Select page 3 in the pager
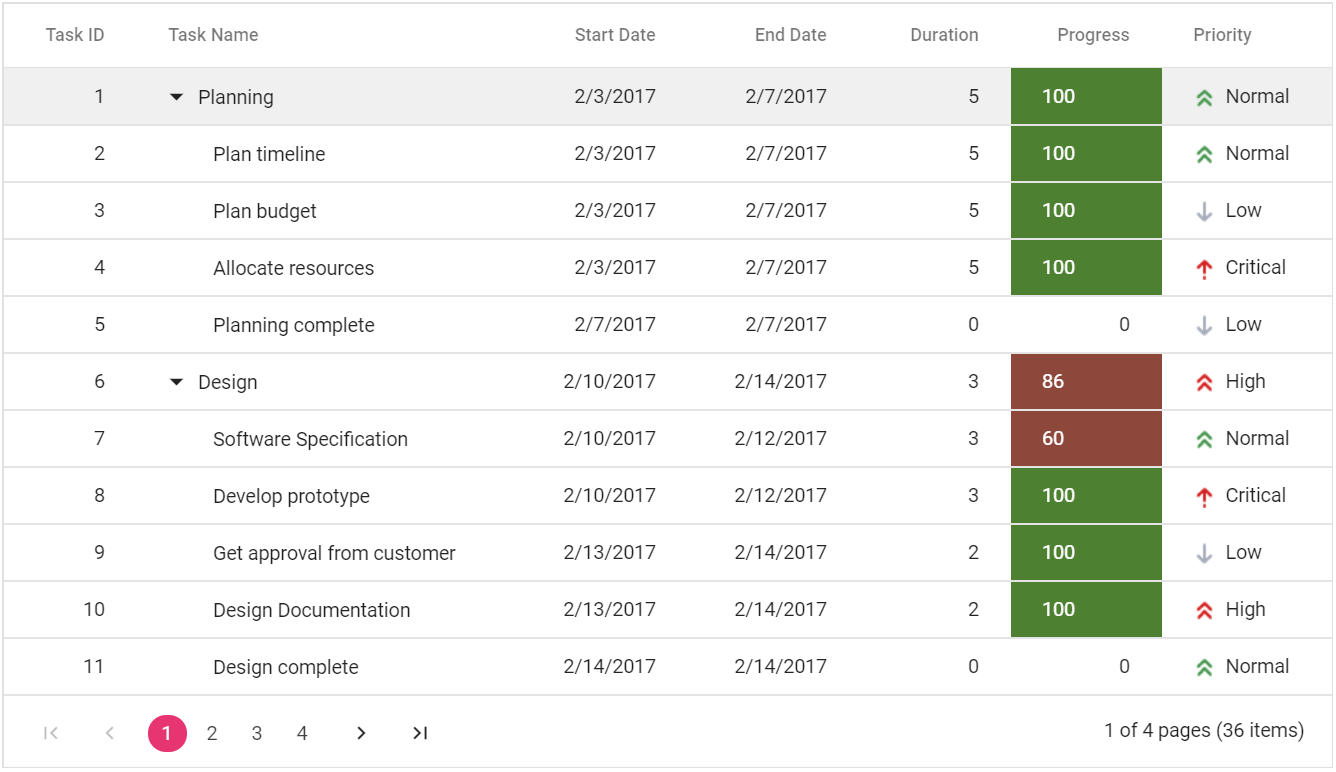Image resolution: width=1336 pixels, height=772 pixels. (x=257, y=734)
